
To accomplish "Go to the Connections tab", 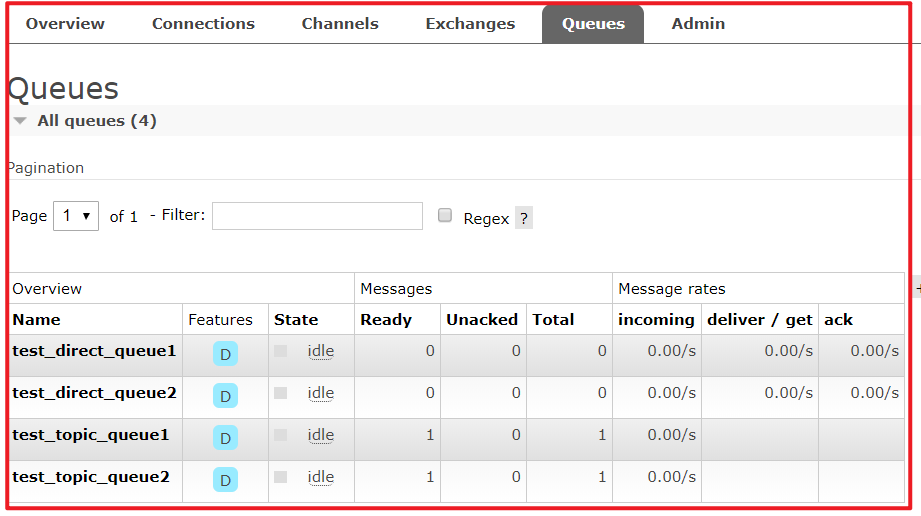I will tap(203, 24).
